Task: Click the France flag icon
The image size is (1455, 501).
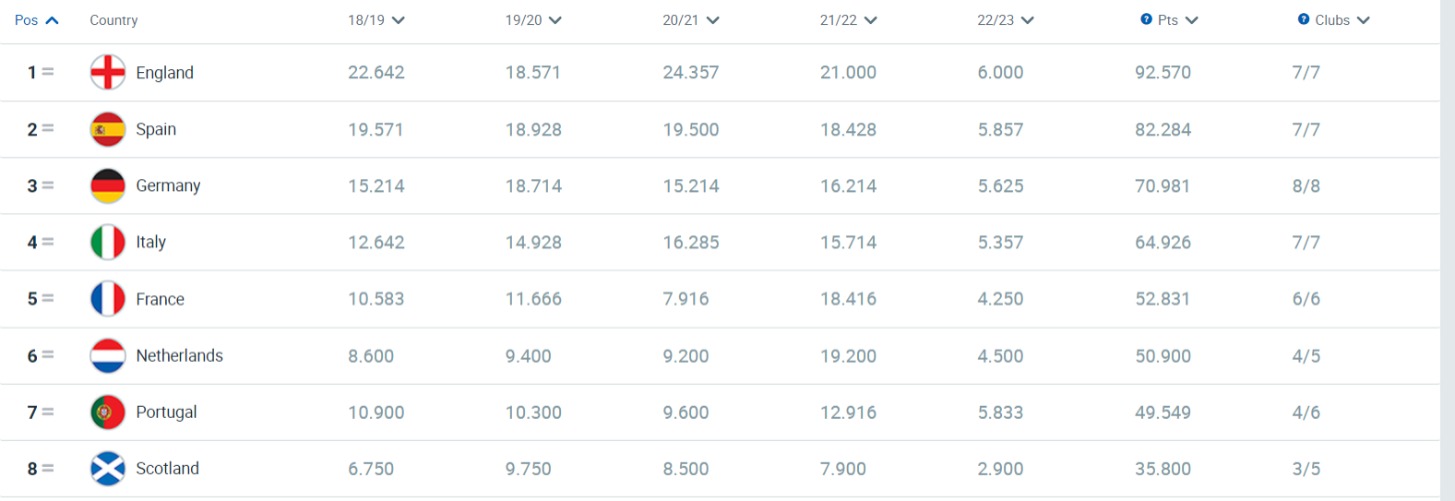Action: tap(107, 299)
